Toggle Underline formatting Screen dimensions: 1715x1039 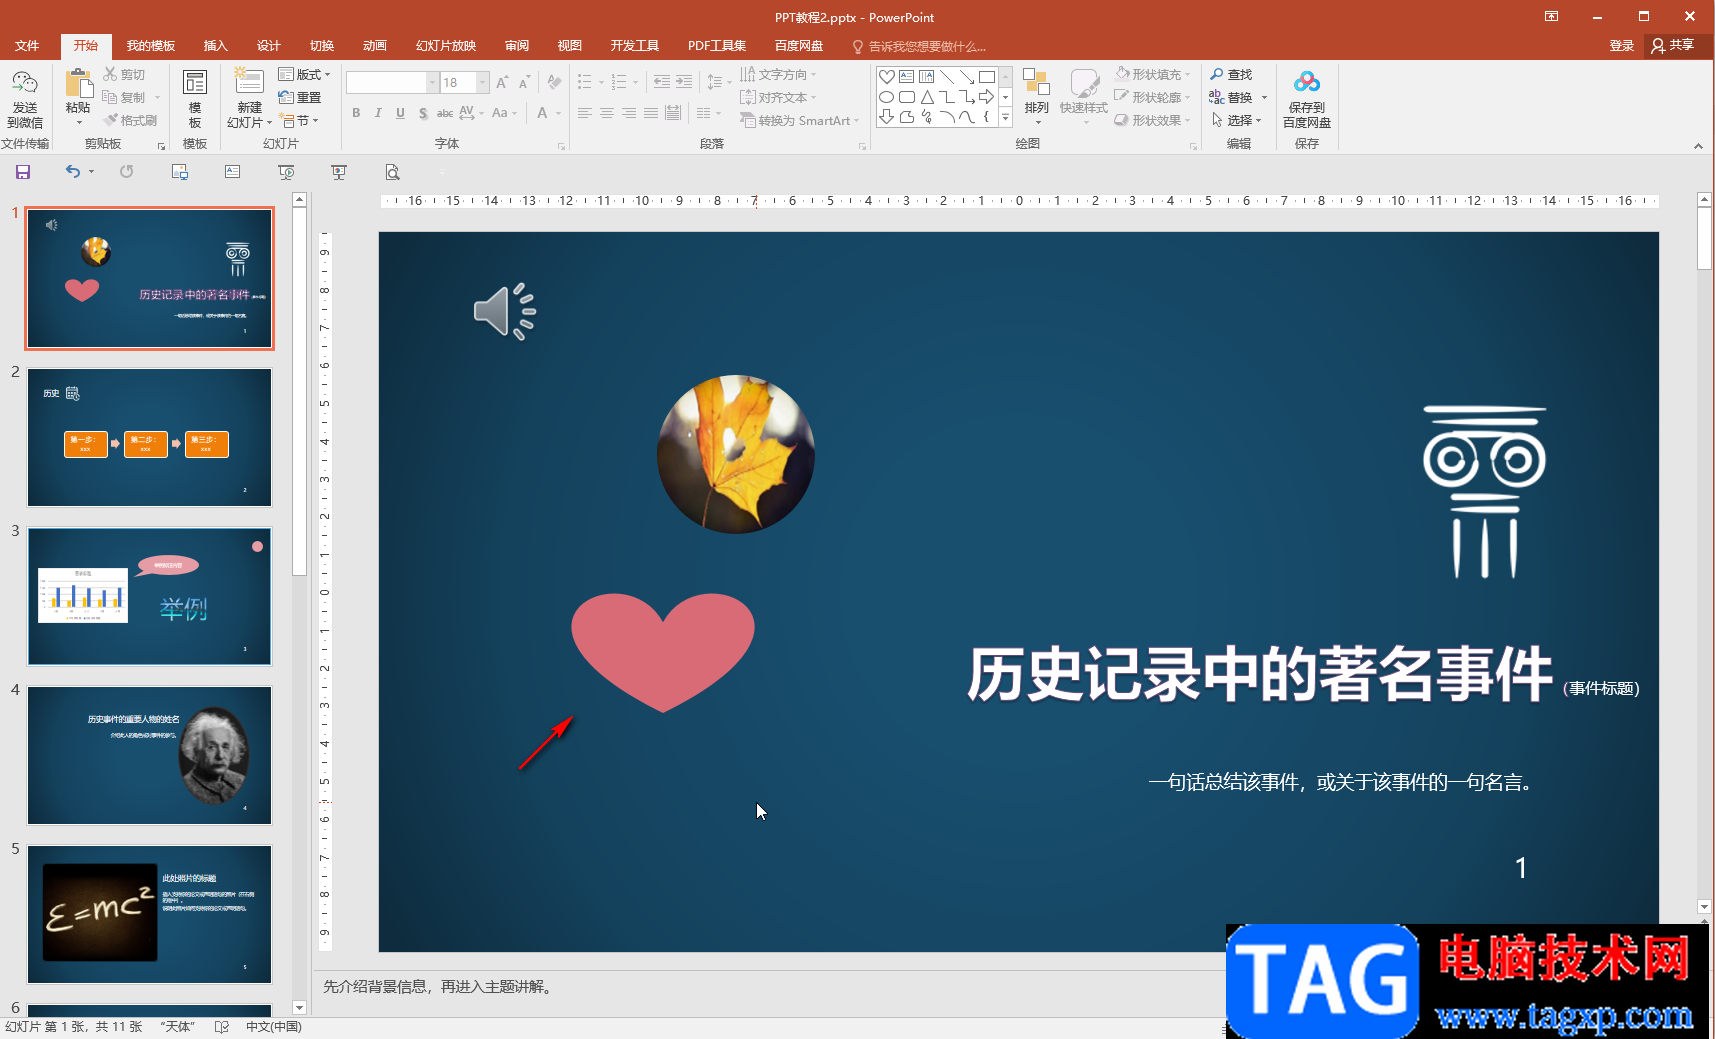click(x=400, y=113)
